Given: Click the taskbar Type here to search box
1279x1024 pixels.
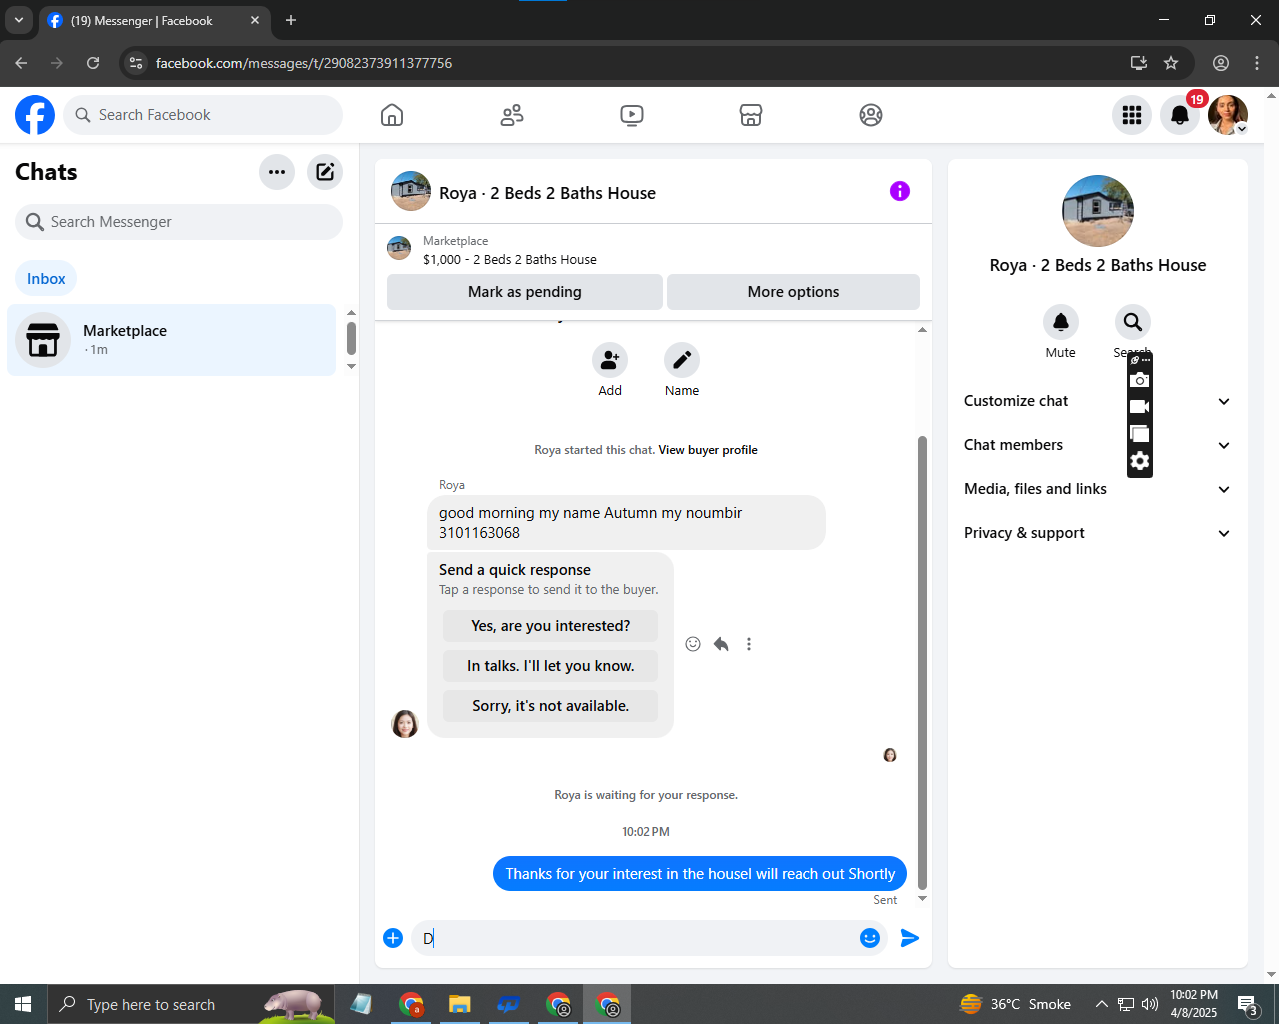Looking at the screenshot, I should (x=192, y=1004).
